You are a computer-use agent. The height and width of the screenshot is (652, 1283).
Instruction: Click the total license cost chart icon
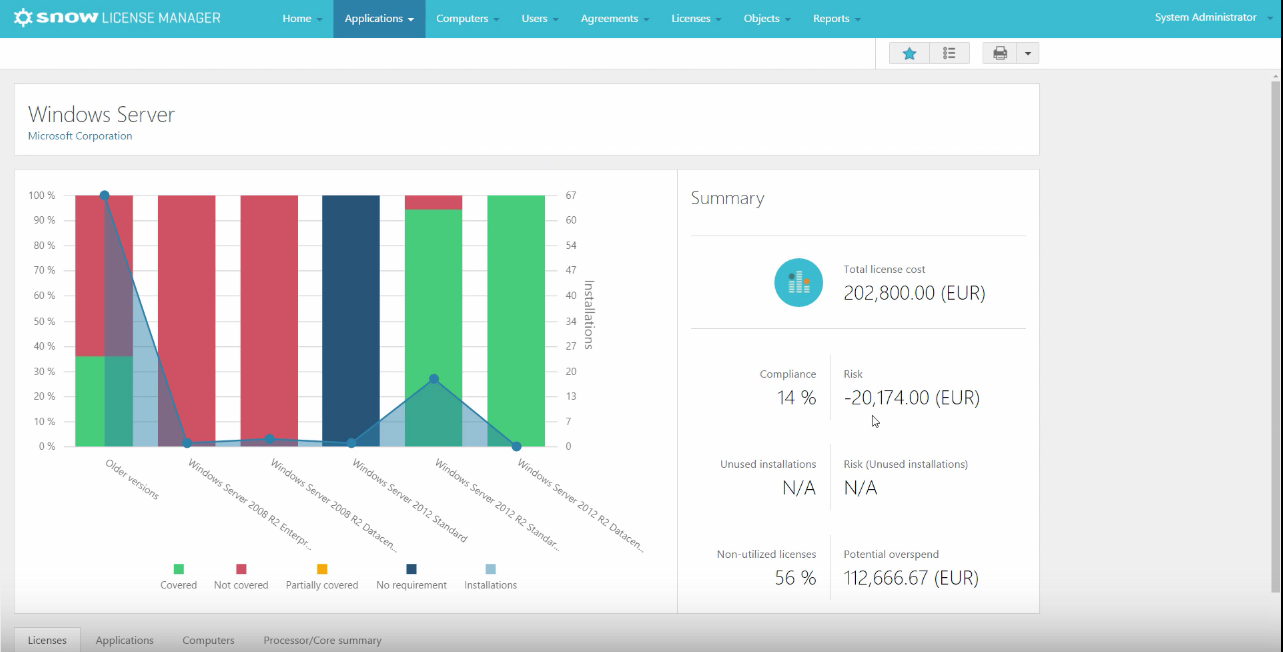point(798,283)
